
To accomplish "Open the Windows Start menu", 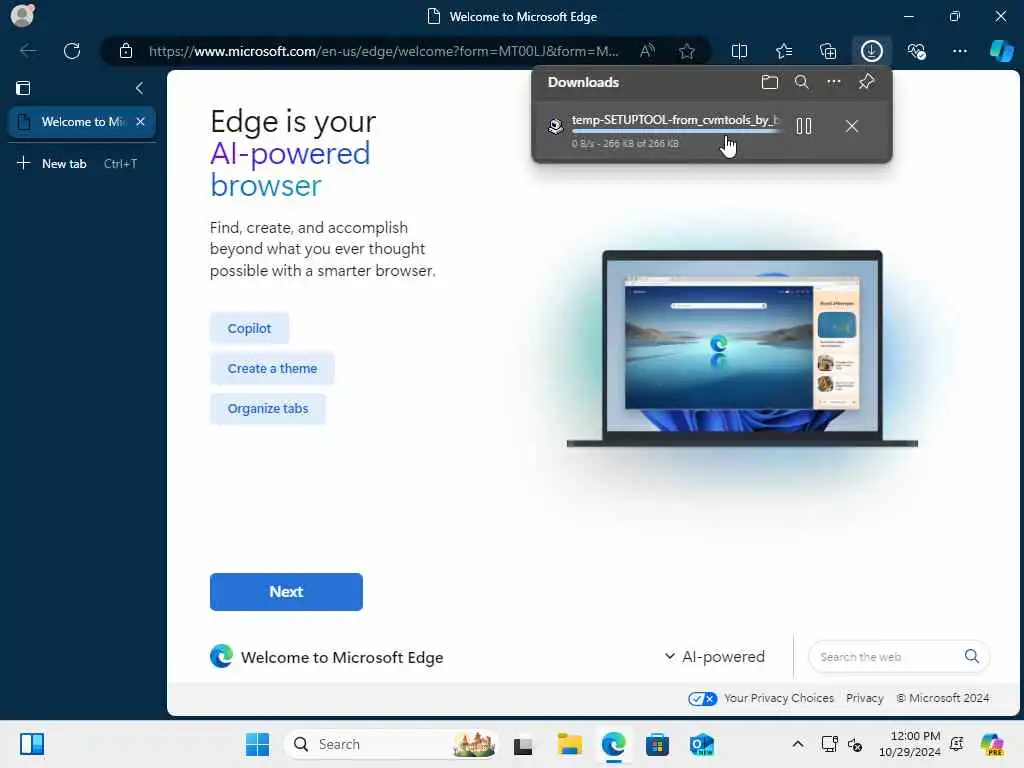I will [x=257, y=744].
